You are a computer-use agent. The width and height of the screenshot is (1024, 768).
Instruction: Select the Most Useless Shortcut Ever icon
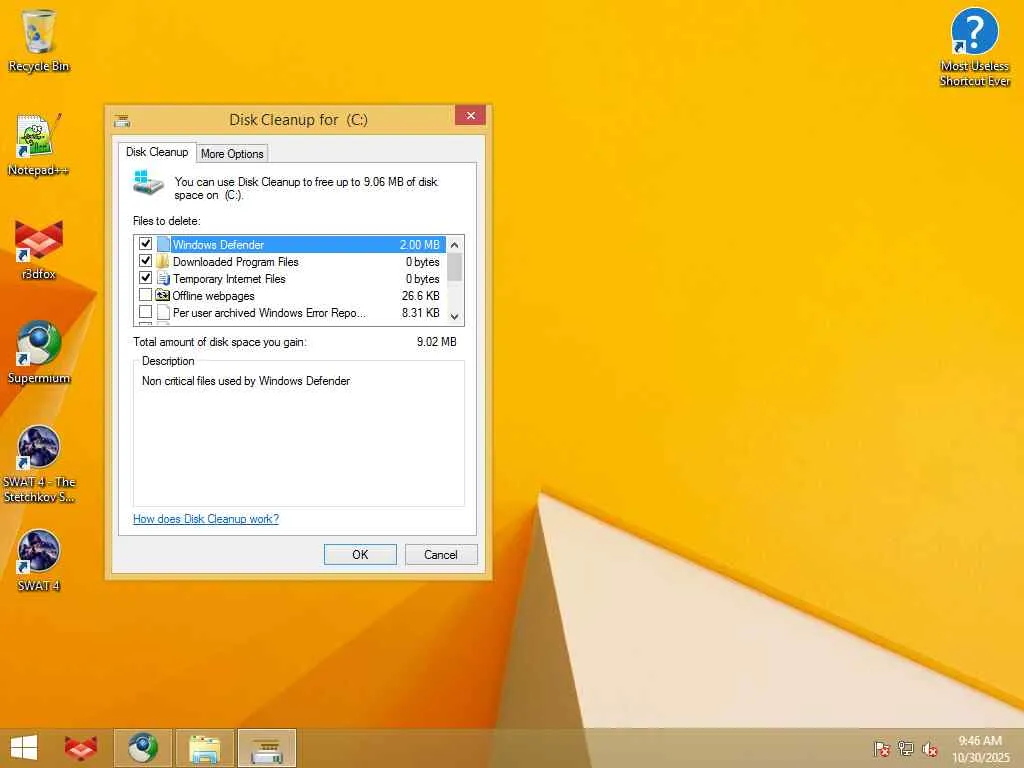click(x=974, y=47)
